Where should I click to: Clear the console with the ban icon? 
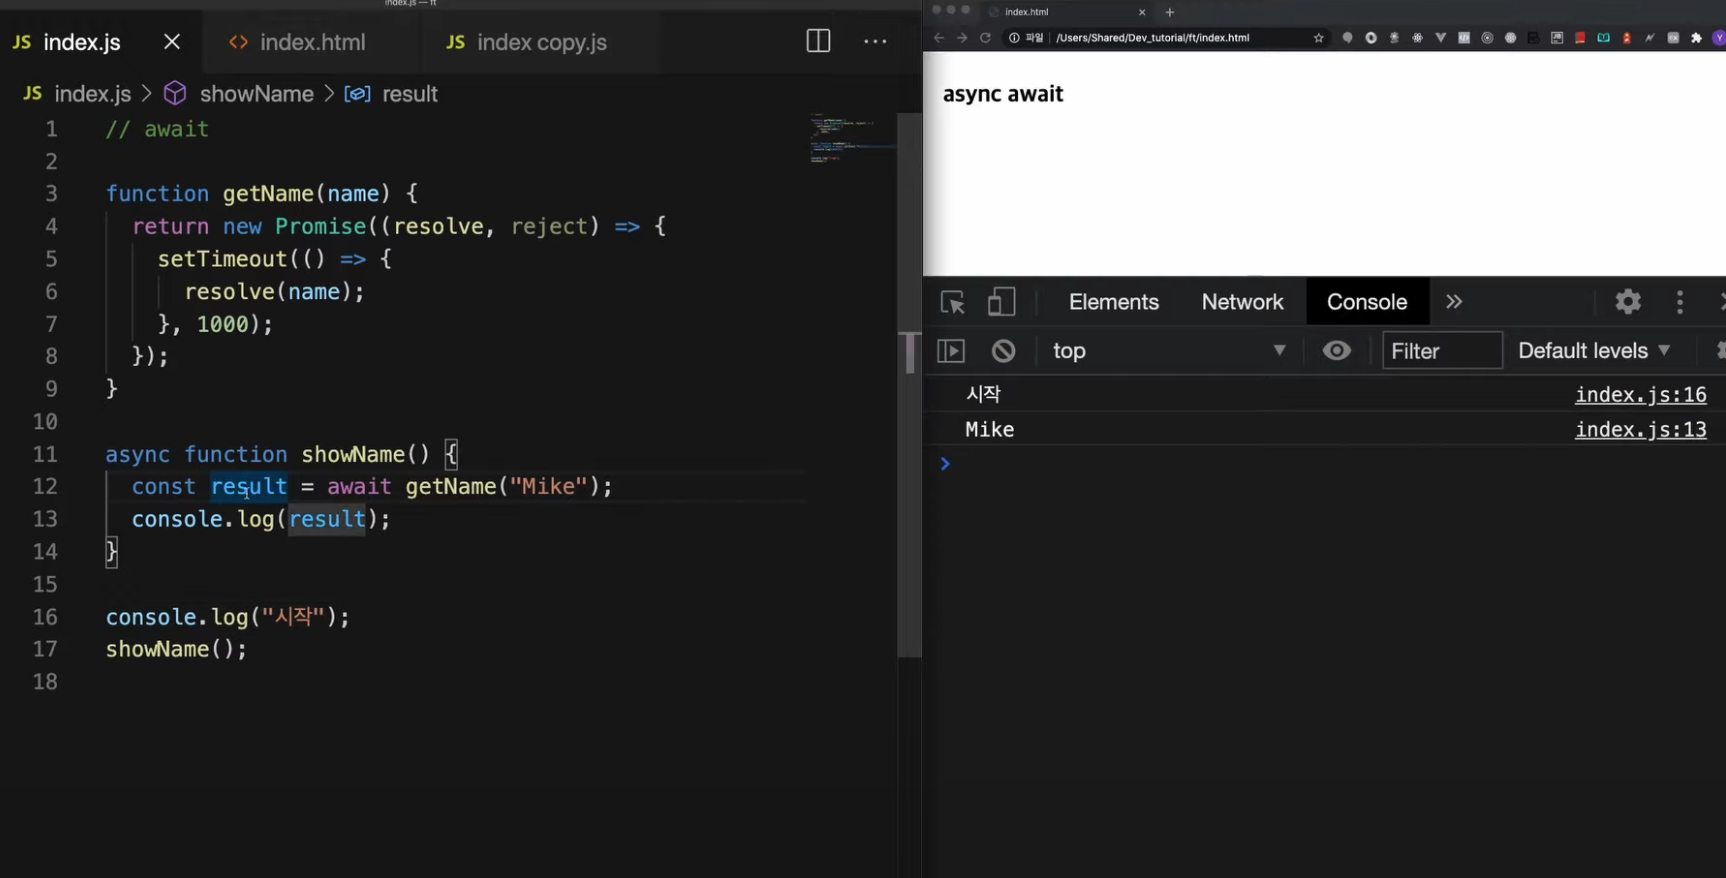(x=1003, y=351)
